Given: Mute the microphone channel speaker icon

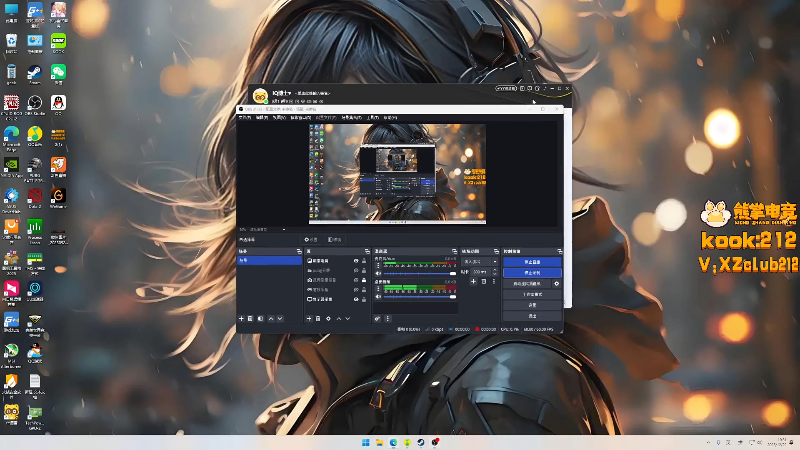Looking at the screenshot, I should (x=379, y=273).
